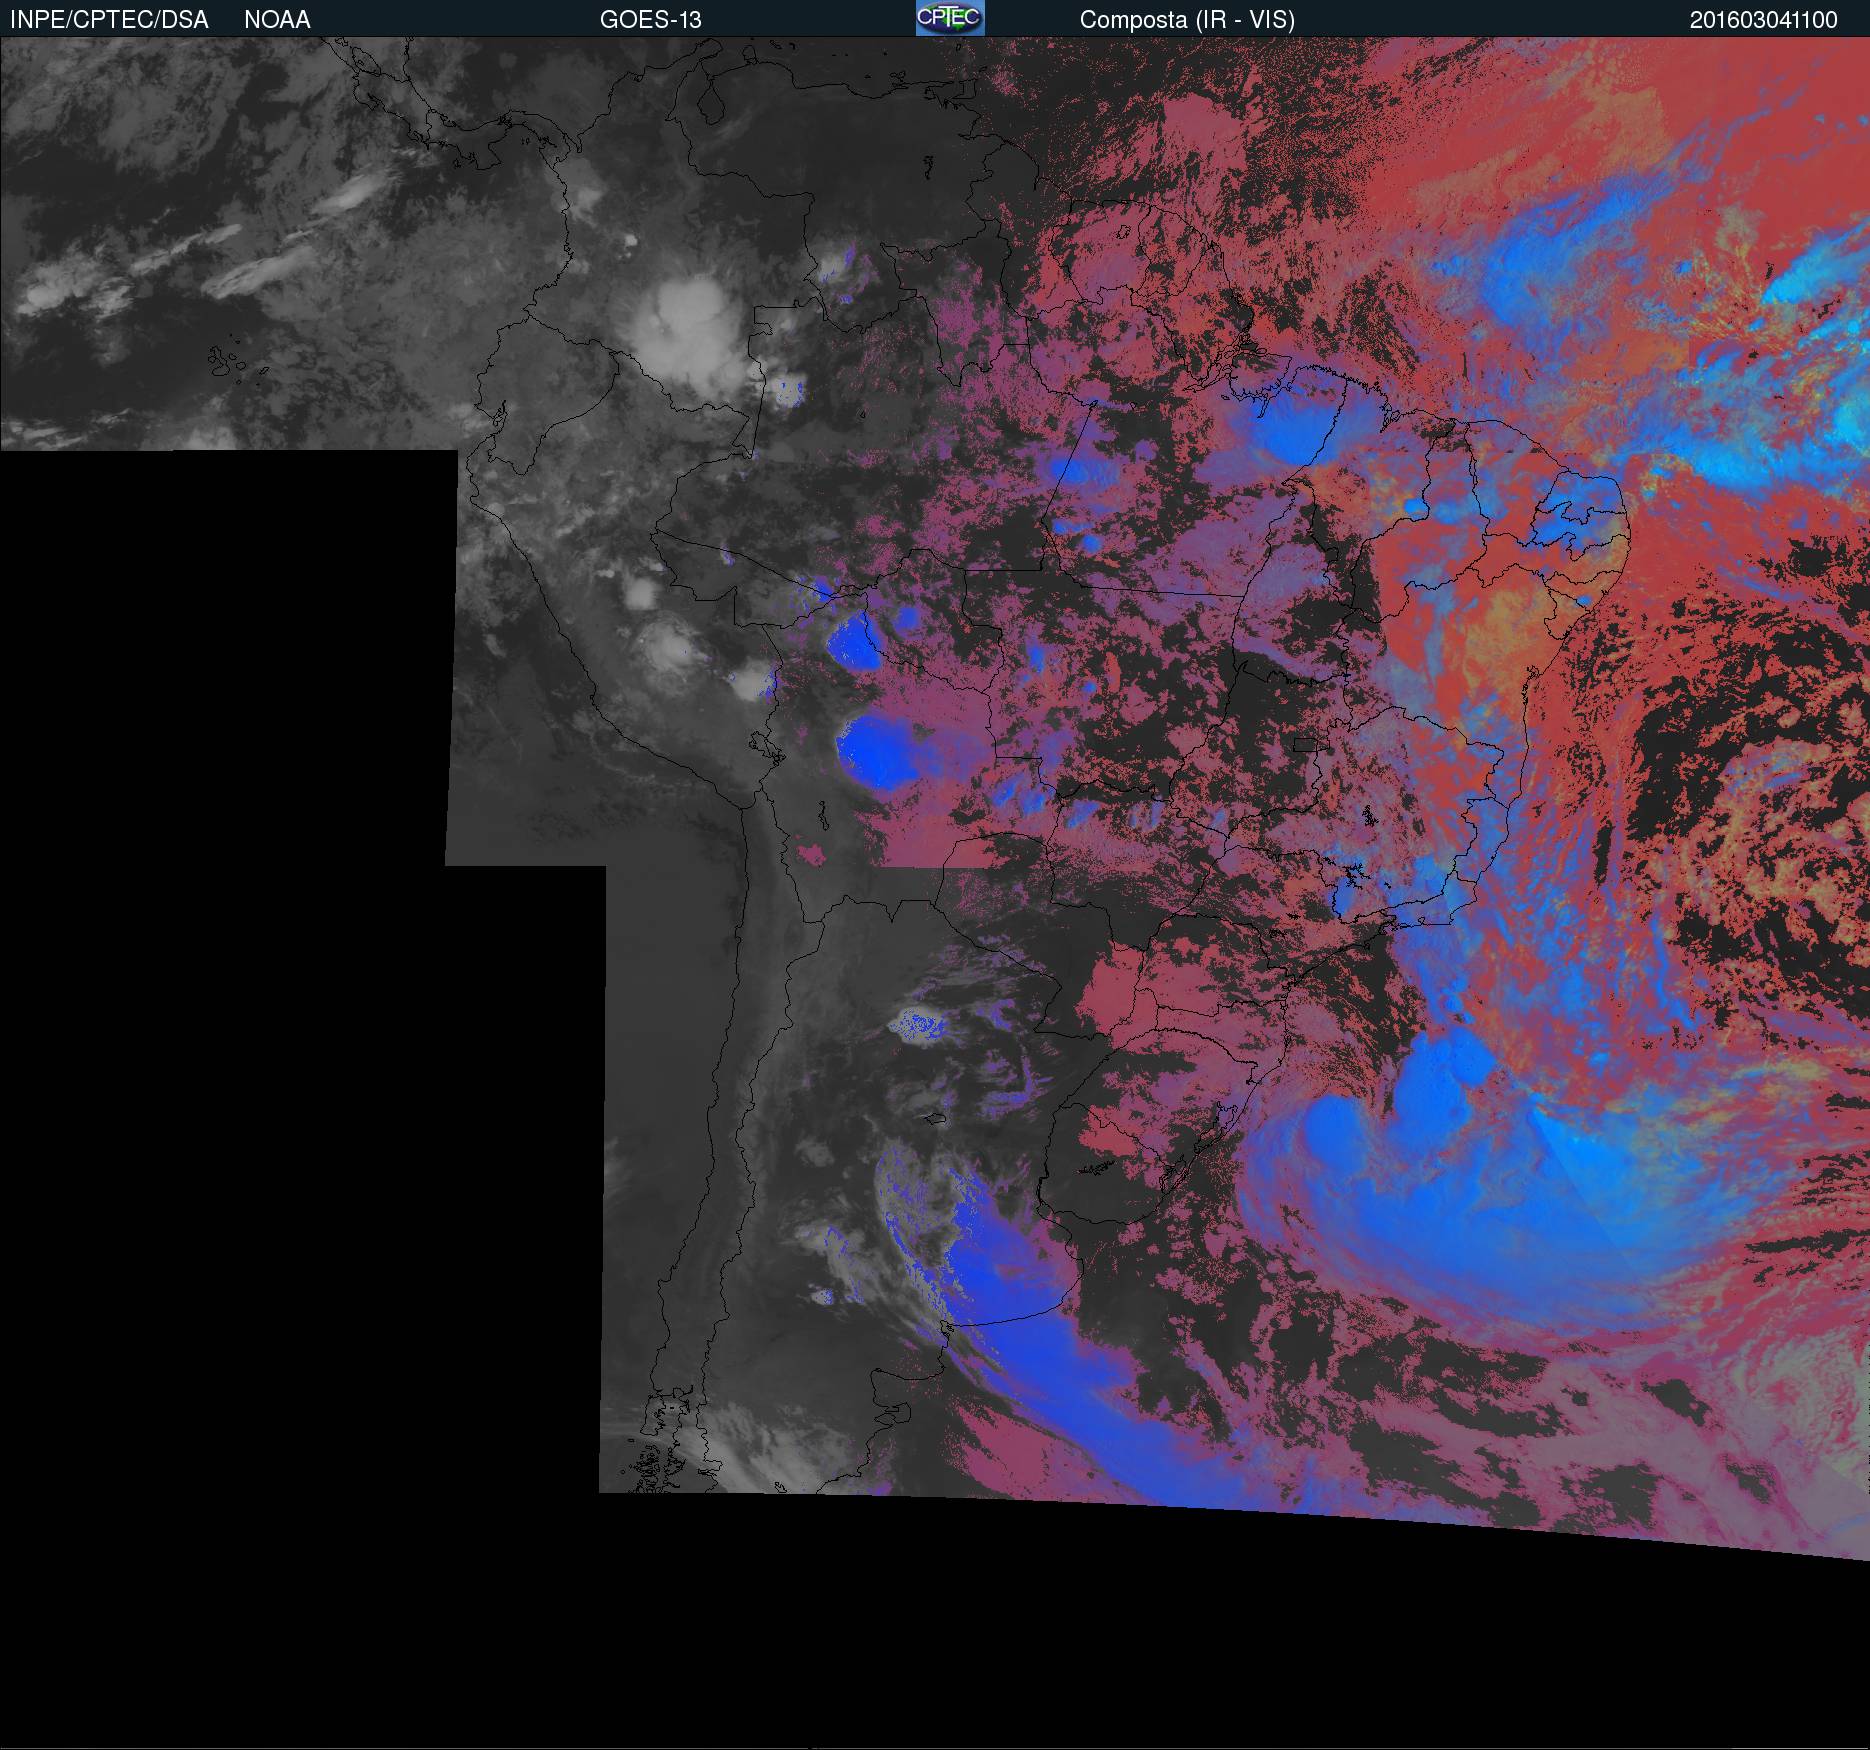Screen dimensions: 1870x1750
Task: Click the 201603041100 timestamp
Action: pos(1763,20)
